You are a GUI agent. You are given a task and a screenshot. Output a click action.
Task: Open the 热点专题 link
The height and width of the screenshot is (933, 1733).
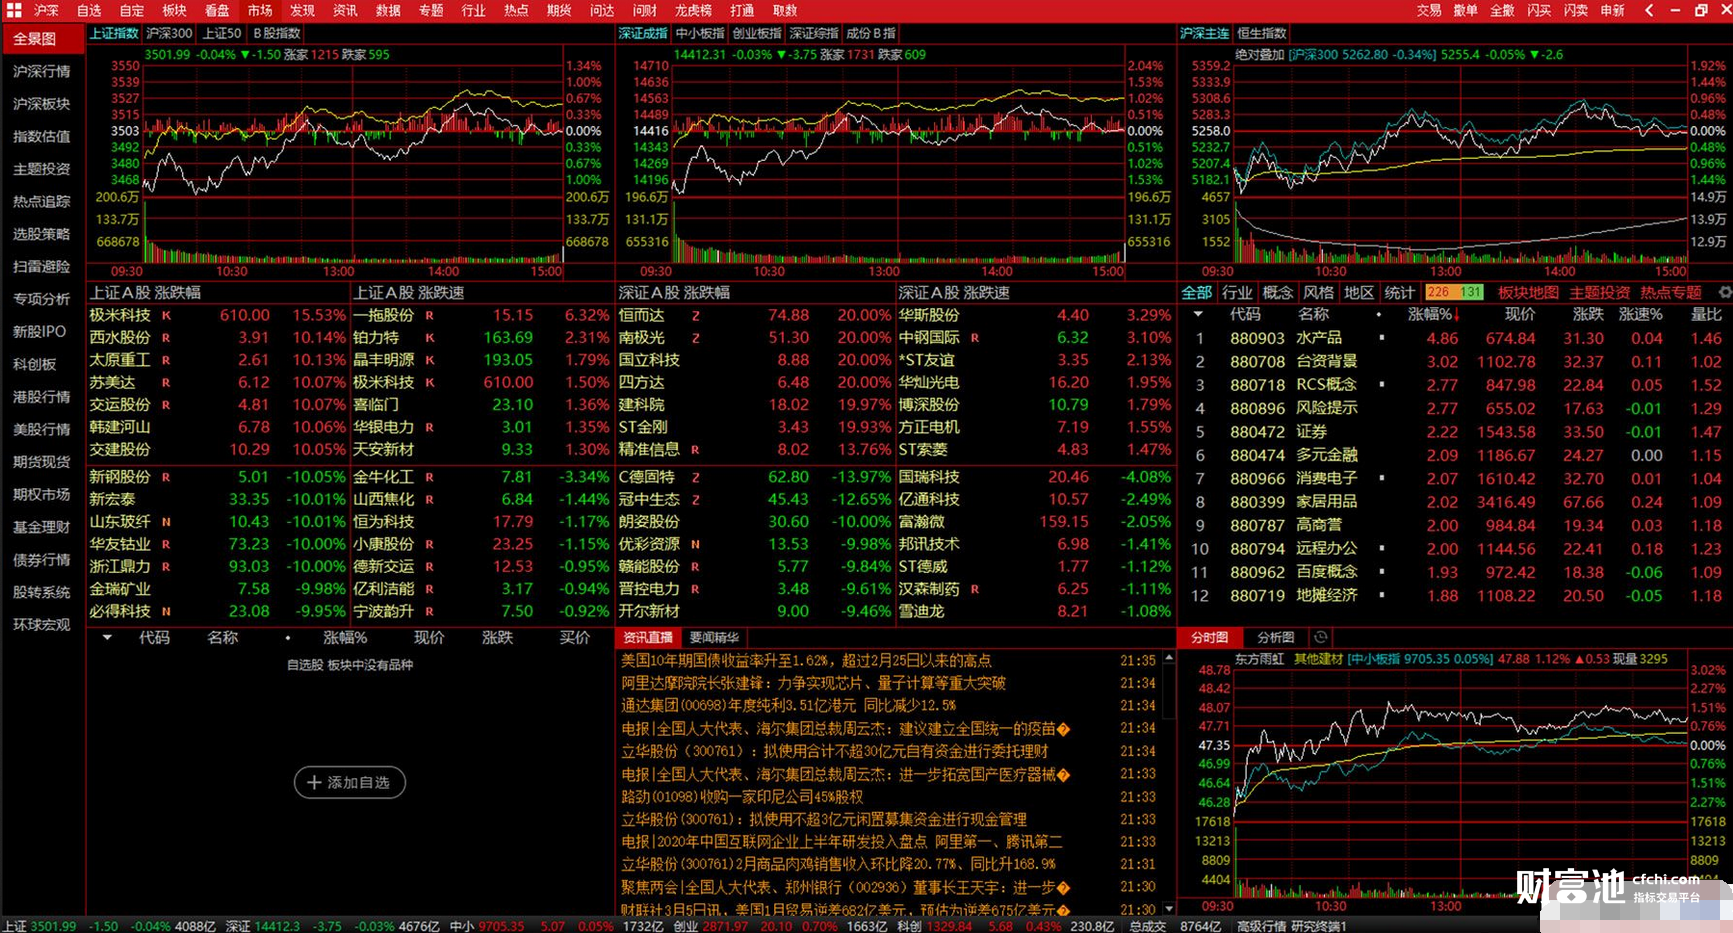[1670, 292]
